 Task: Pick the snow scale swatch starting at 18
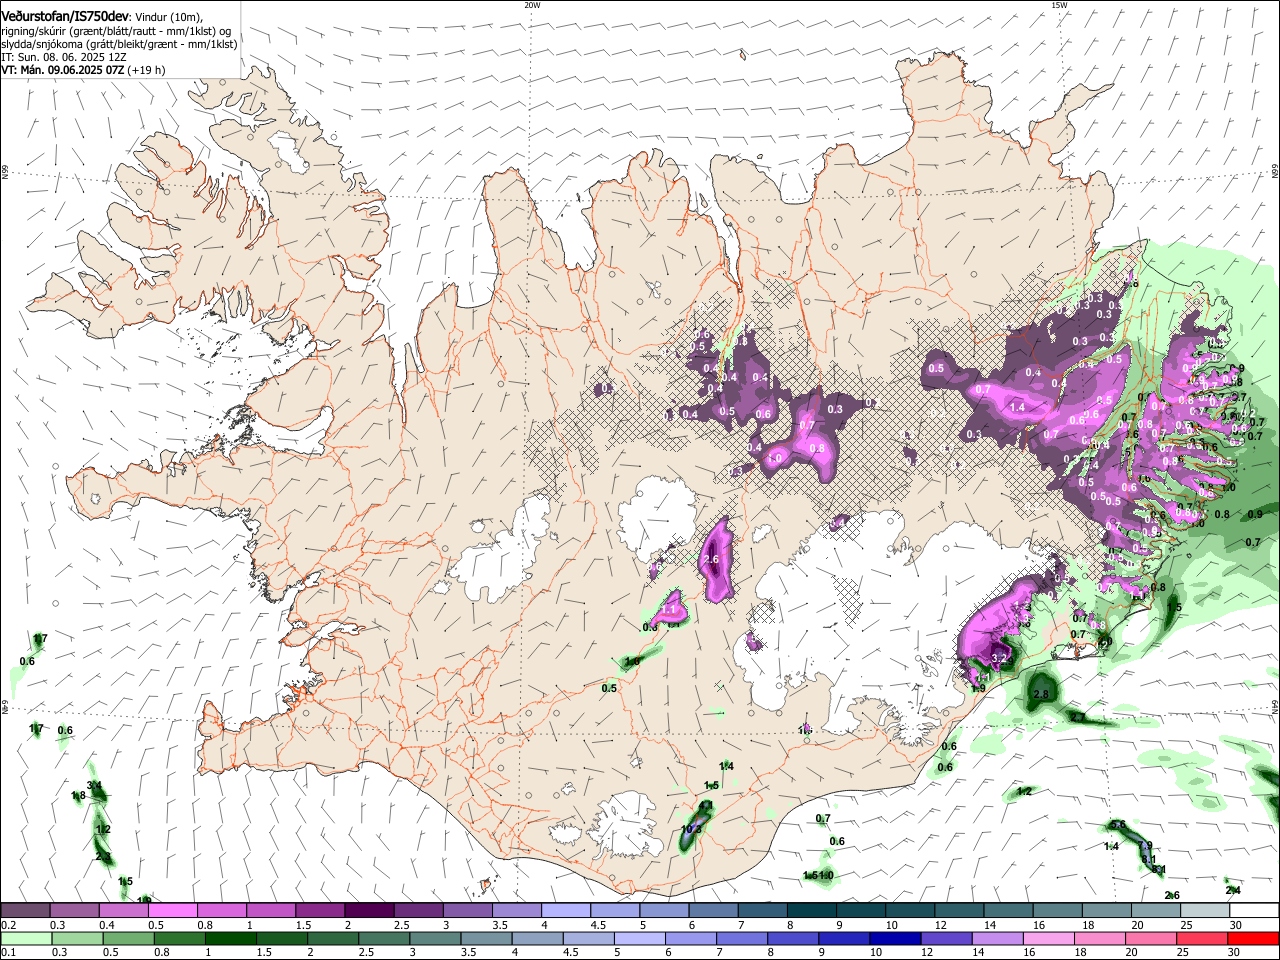1107,911
